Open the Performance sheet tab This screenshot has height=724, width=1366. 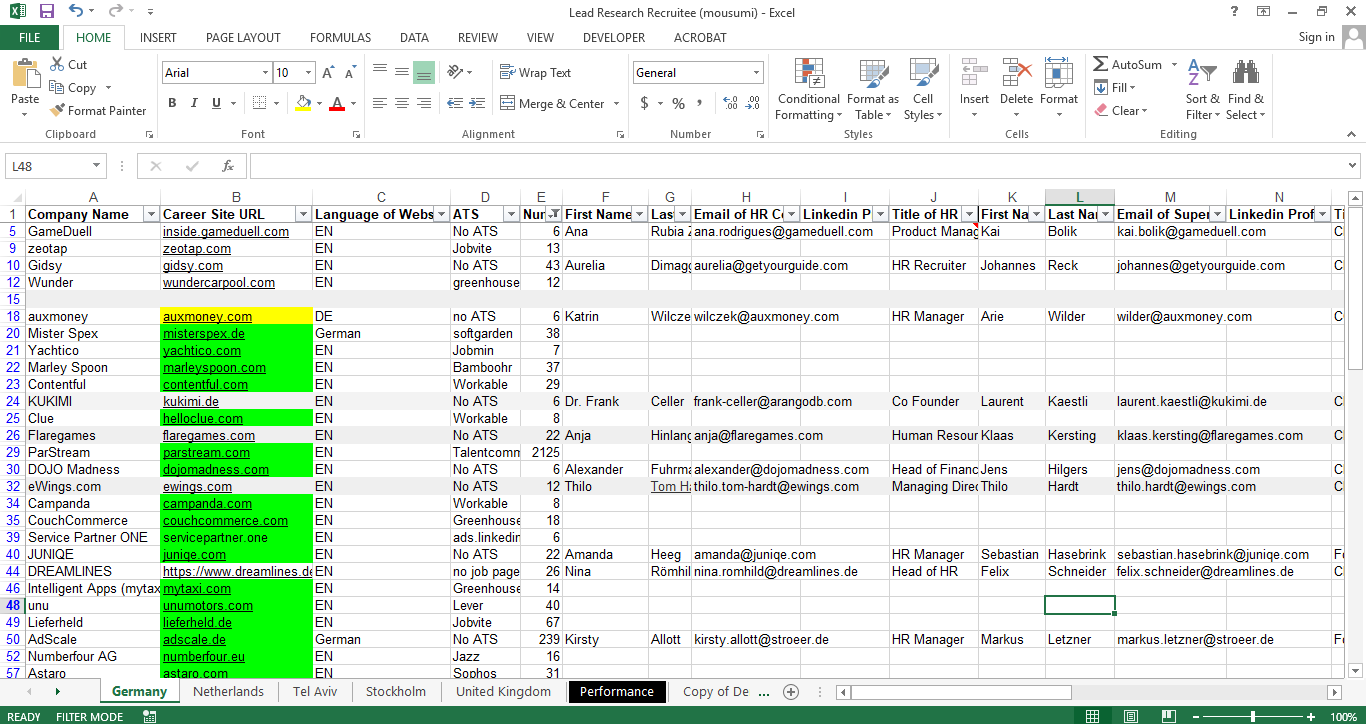[617, 691]
